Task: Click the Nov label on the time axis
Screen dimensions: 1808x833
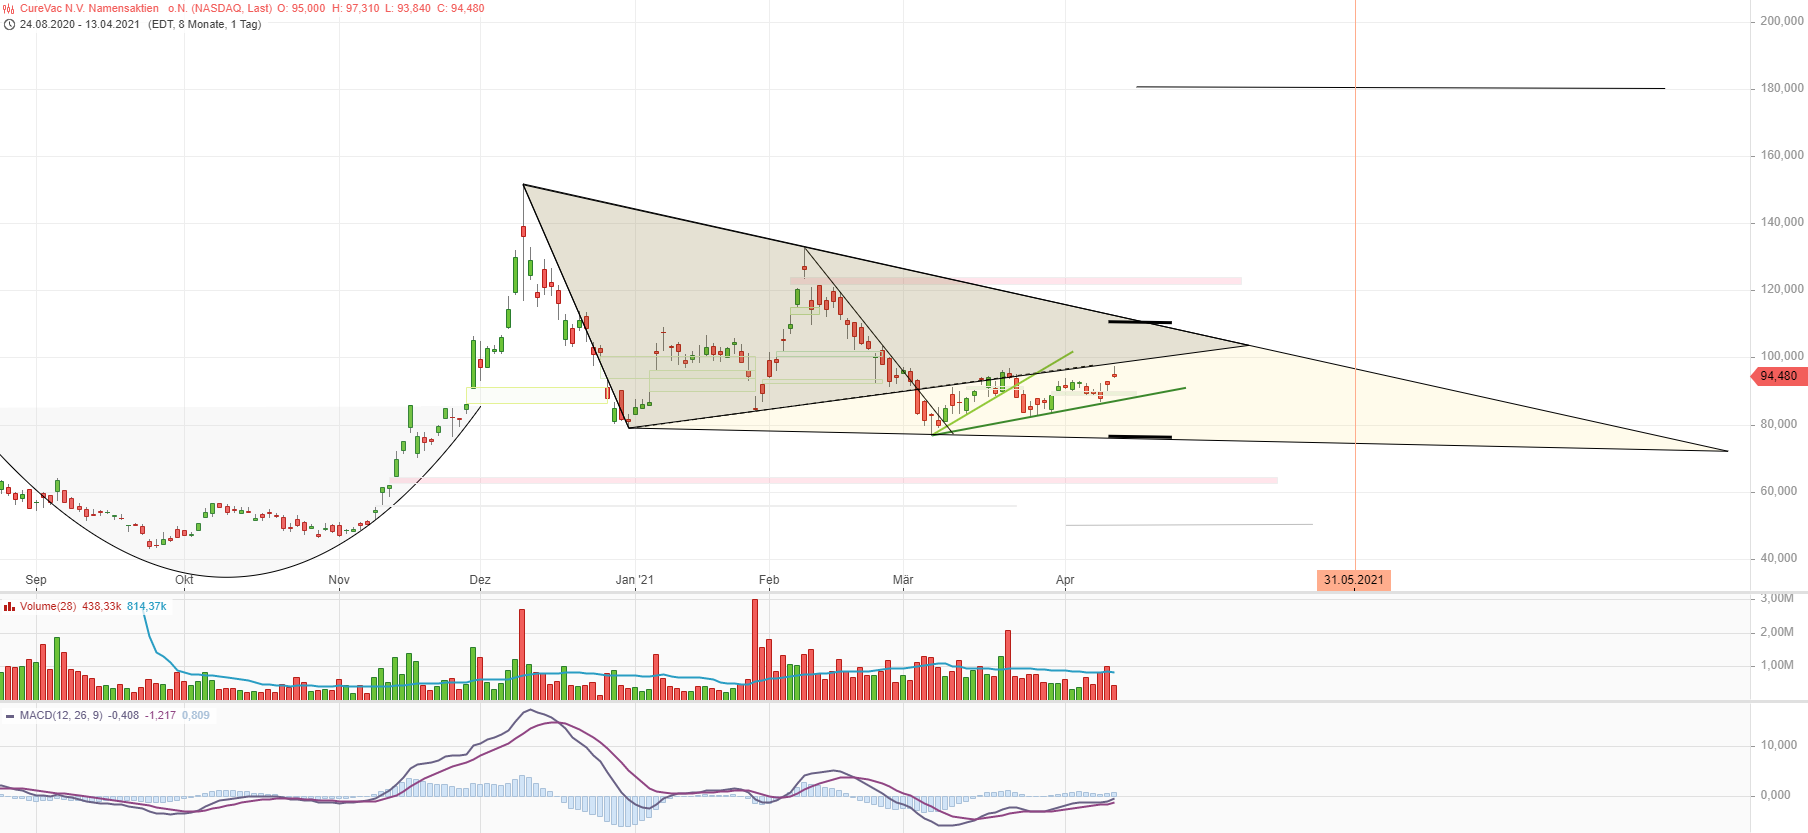Action: 339,580
